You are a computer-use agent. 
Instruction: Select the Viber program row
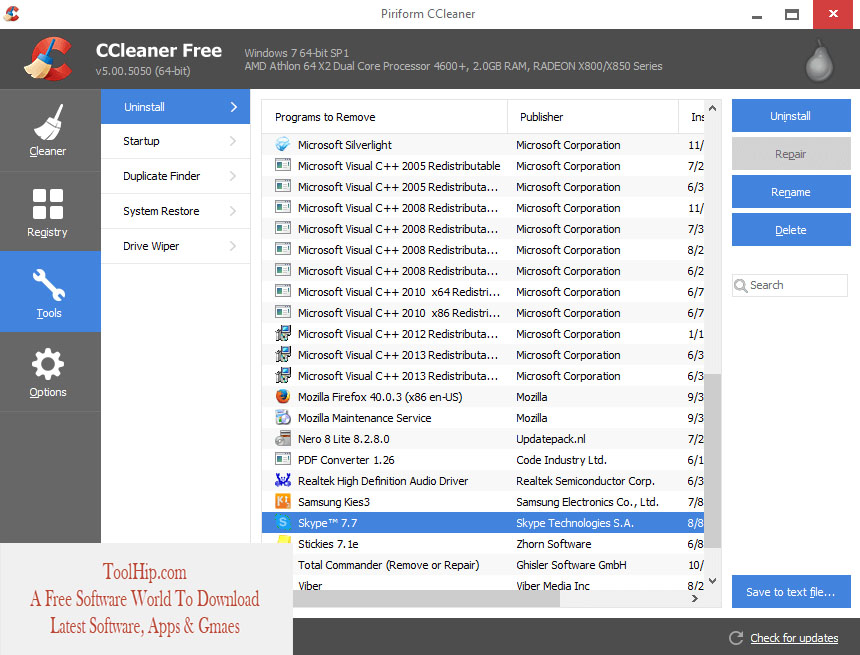[483, 584]
